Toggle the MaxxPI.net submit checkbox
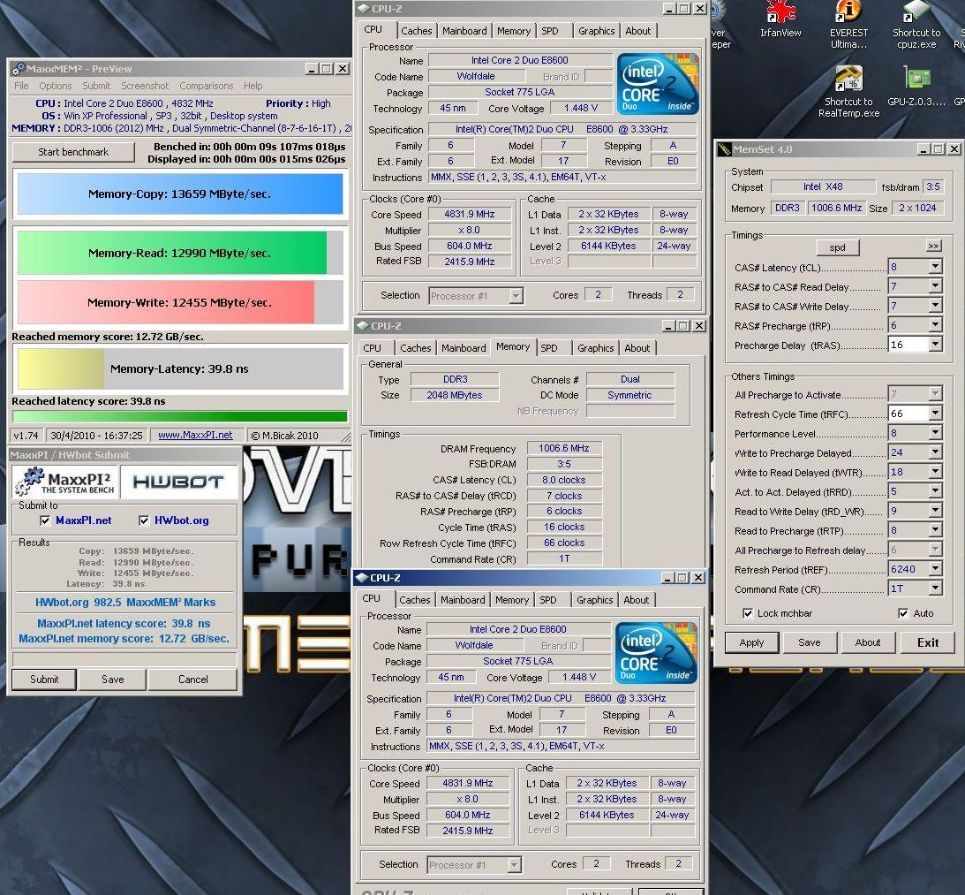This screenshot has width=965, height=895. pos(45,521)
